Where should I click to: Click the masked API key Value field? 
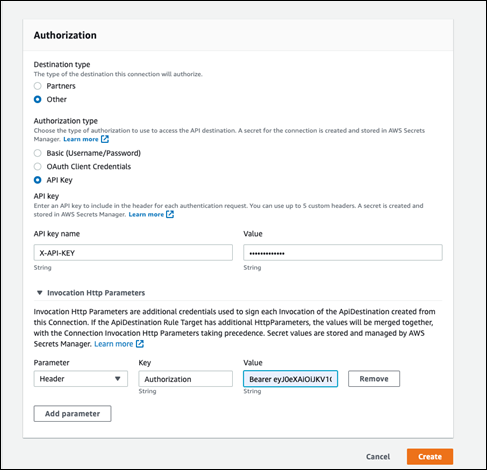(343, 253)
